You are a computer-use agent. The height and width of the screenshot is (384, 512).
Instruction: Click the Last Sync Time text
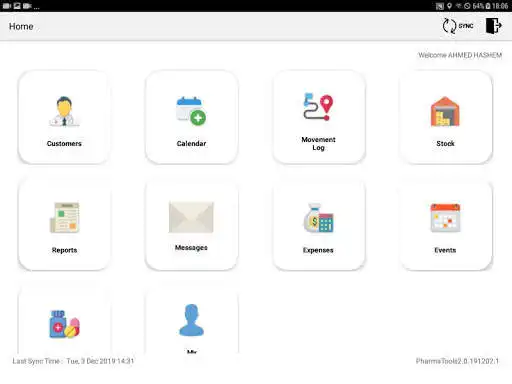coord(73,361)
